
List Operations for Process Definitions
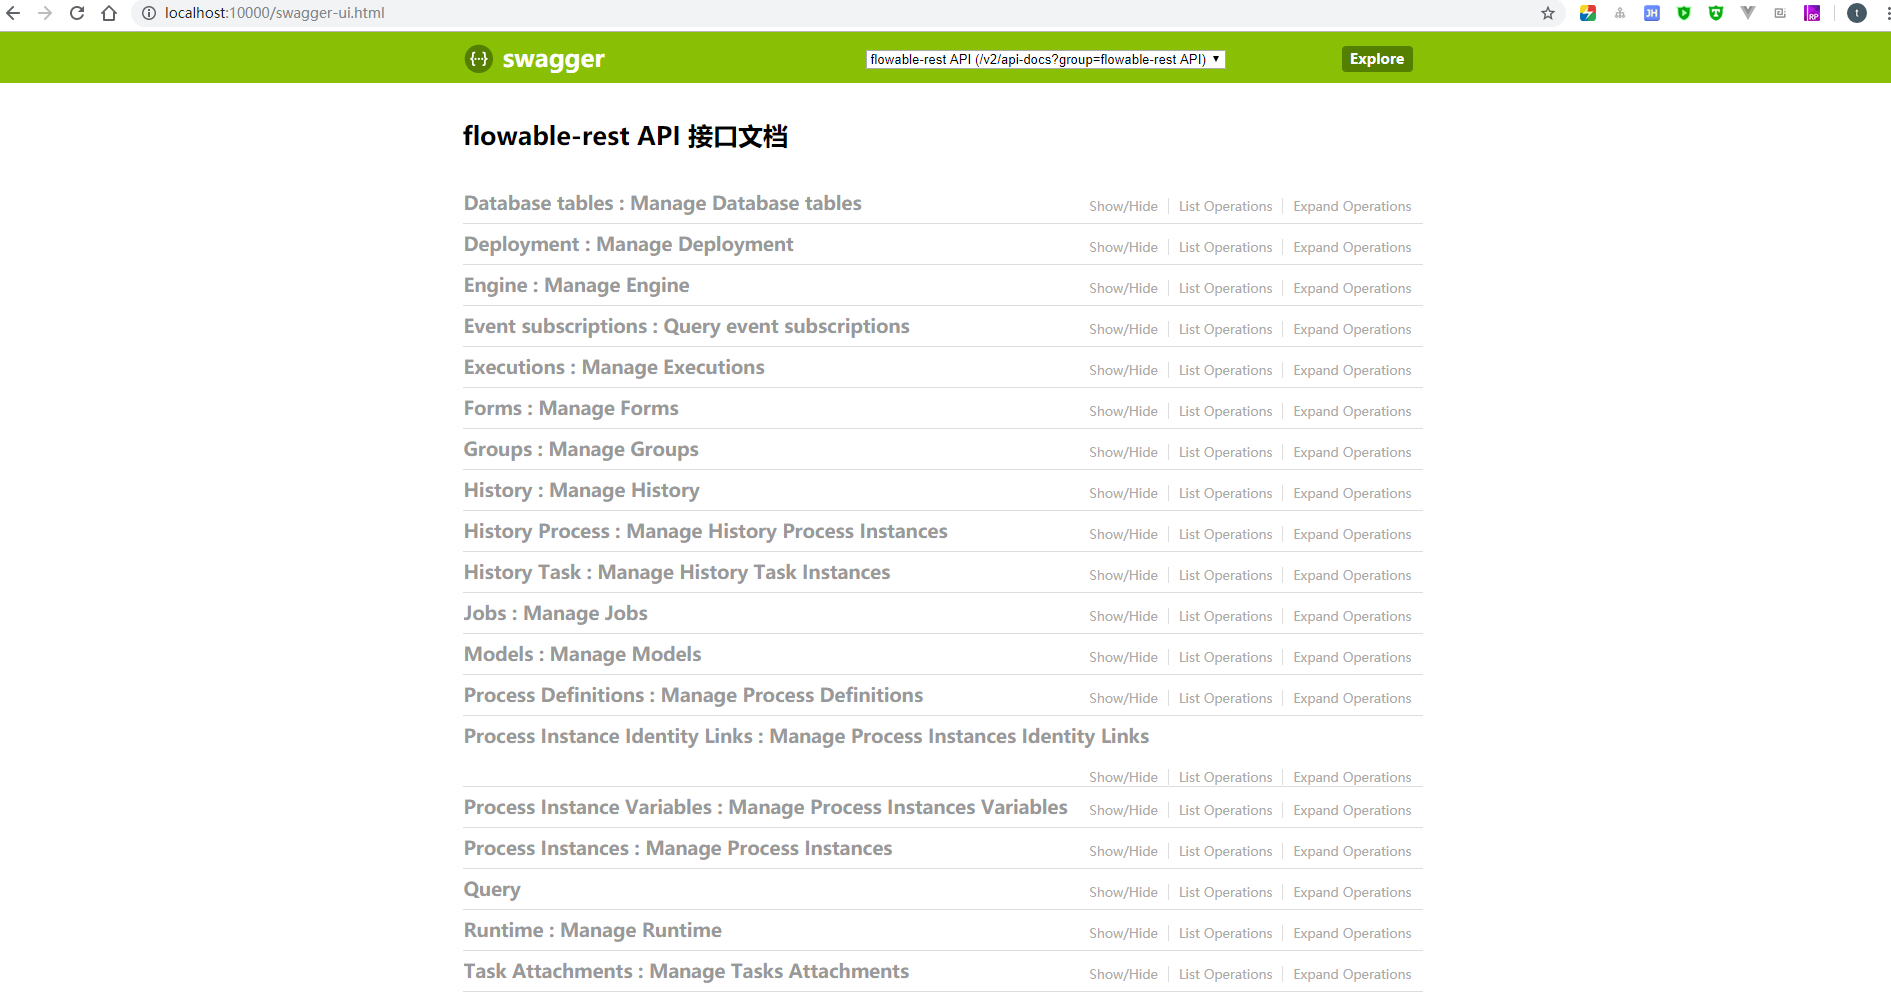coord(1225,698)
